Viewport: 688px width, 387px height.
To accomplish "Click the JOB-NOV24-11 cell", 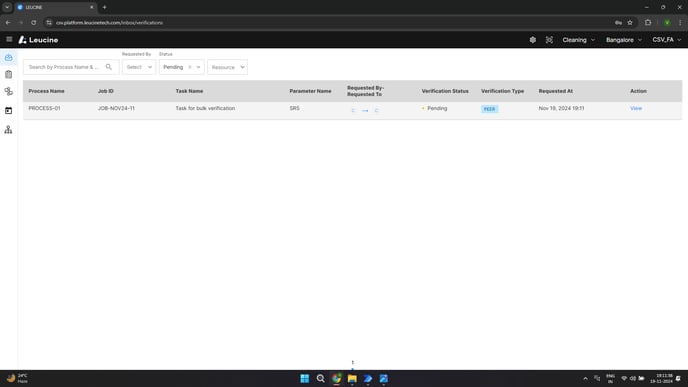I will tap(116, 108).
